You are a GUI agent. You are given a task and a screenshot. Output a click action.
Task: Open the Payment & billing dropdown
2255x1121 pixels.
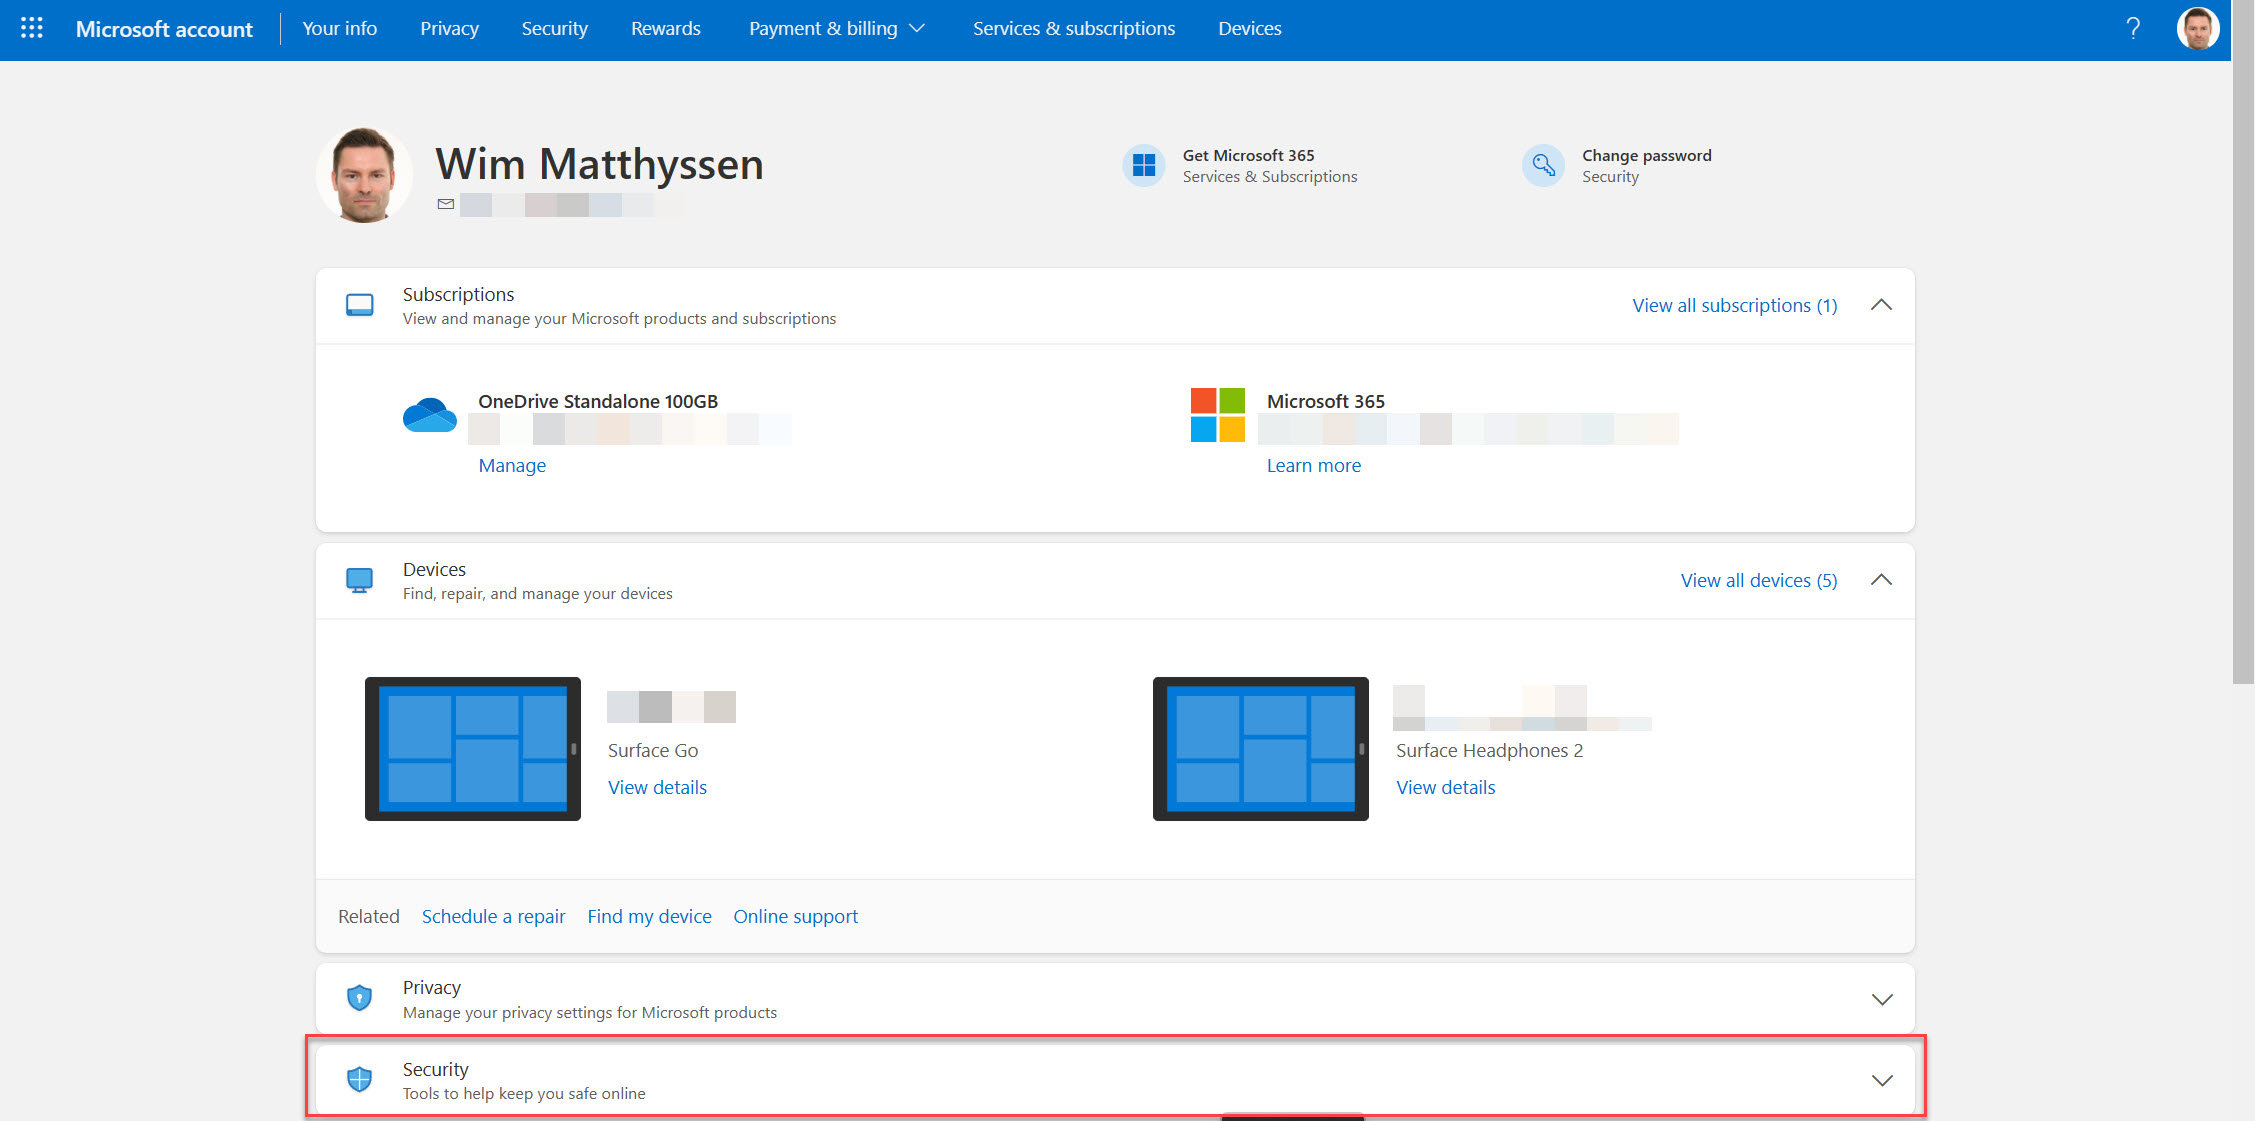pos(836,28)
